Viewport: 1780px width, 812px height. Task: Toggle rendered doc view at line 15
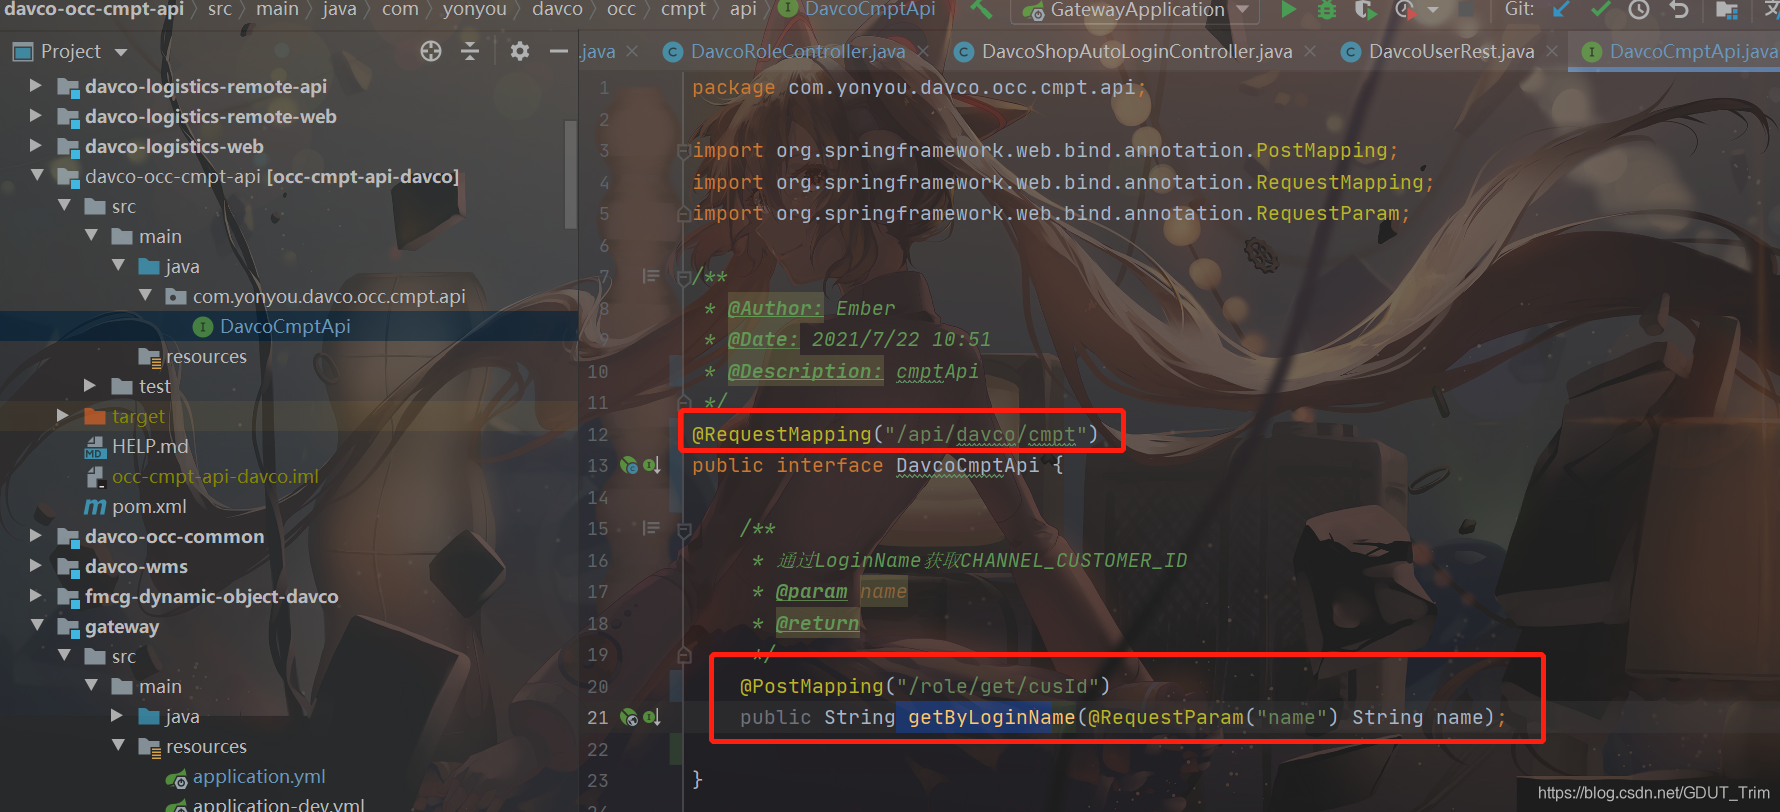651,528
